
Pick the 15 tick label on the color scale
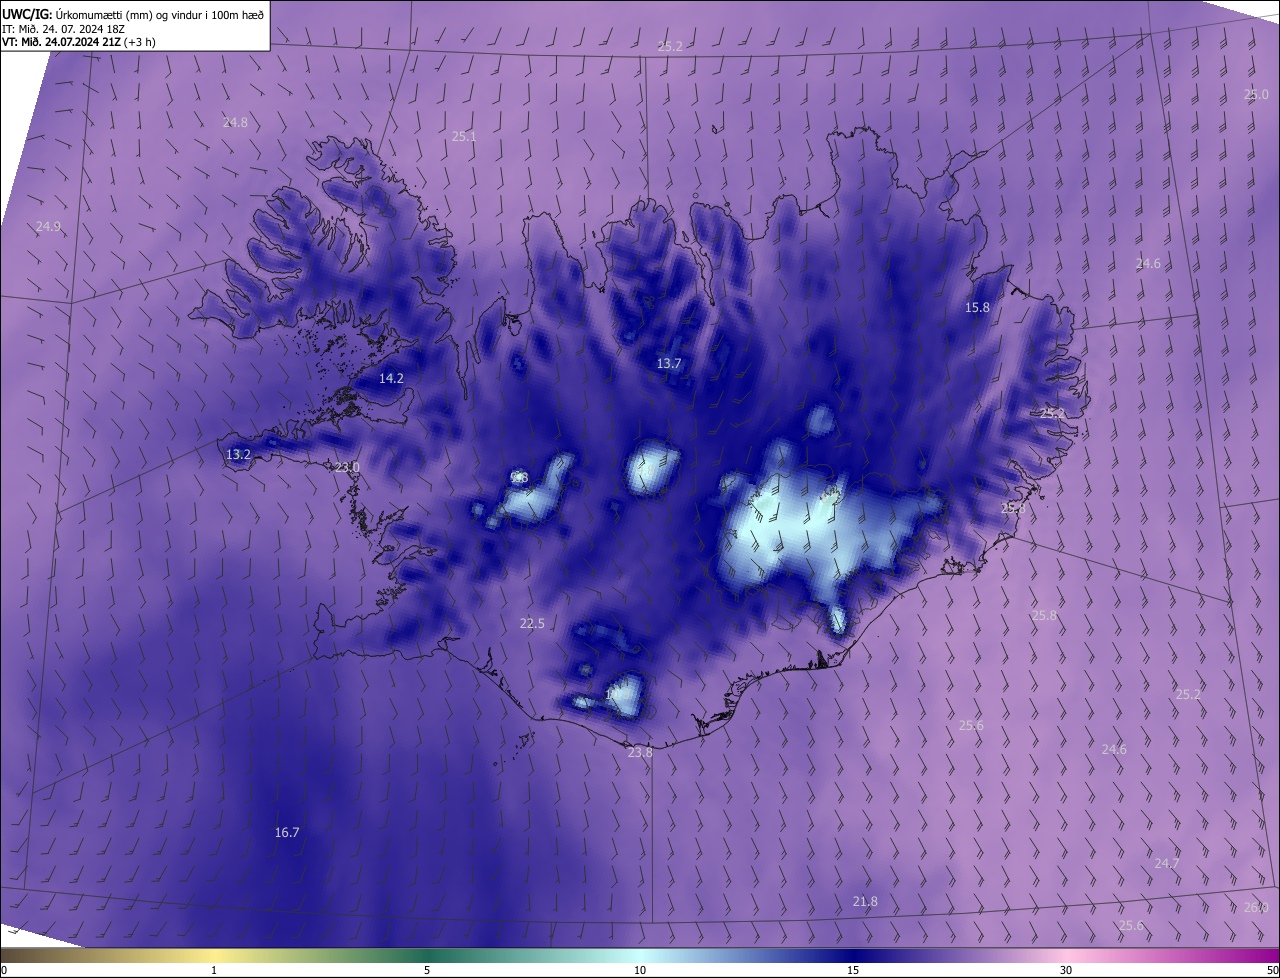click(853, 970)
